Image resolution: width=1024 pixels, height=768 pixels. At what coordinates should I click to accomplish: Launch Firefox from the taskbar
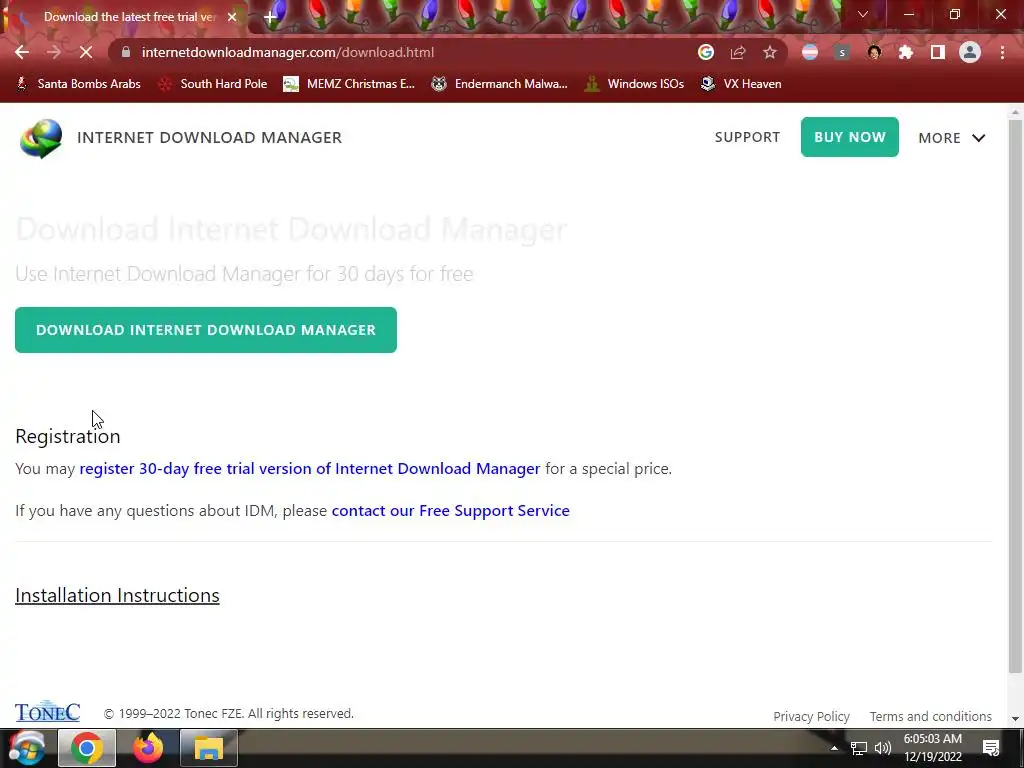[x=148, y=748]
